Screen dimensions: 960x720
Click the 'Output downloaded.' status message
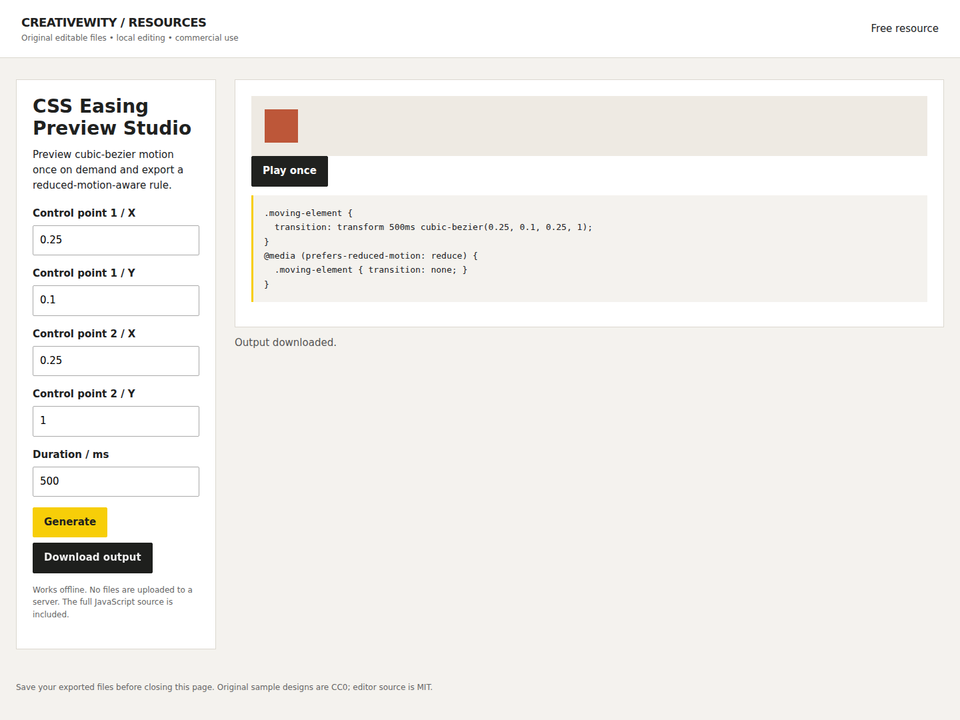point(285,342)
